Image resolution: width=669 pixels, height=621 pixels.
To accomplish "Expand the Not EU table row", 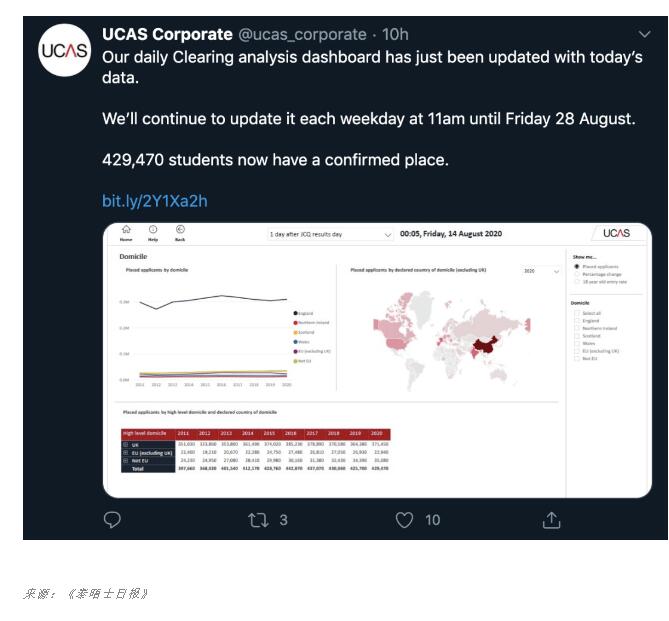I will point(125,460).
